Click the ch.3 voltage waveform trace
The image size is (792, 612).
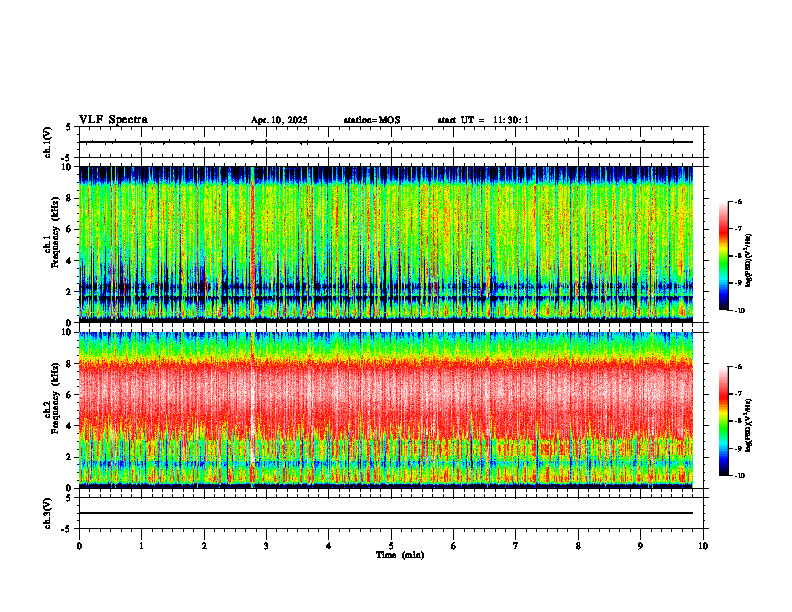coord(386,513)
